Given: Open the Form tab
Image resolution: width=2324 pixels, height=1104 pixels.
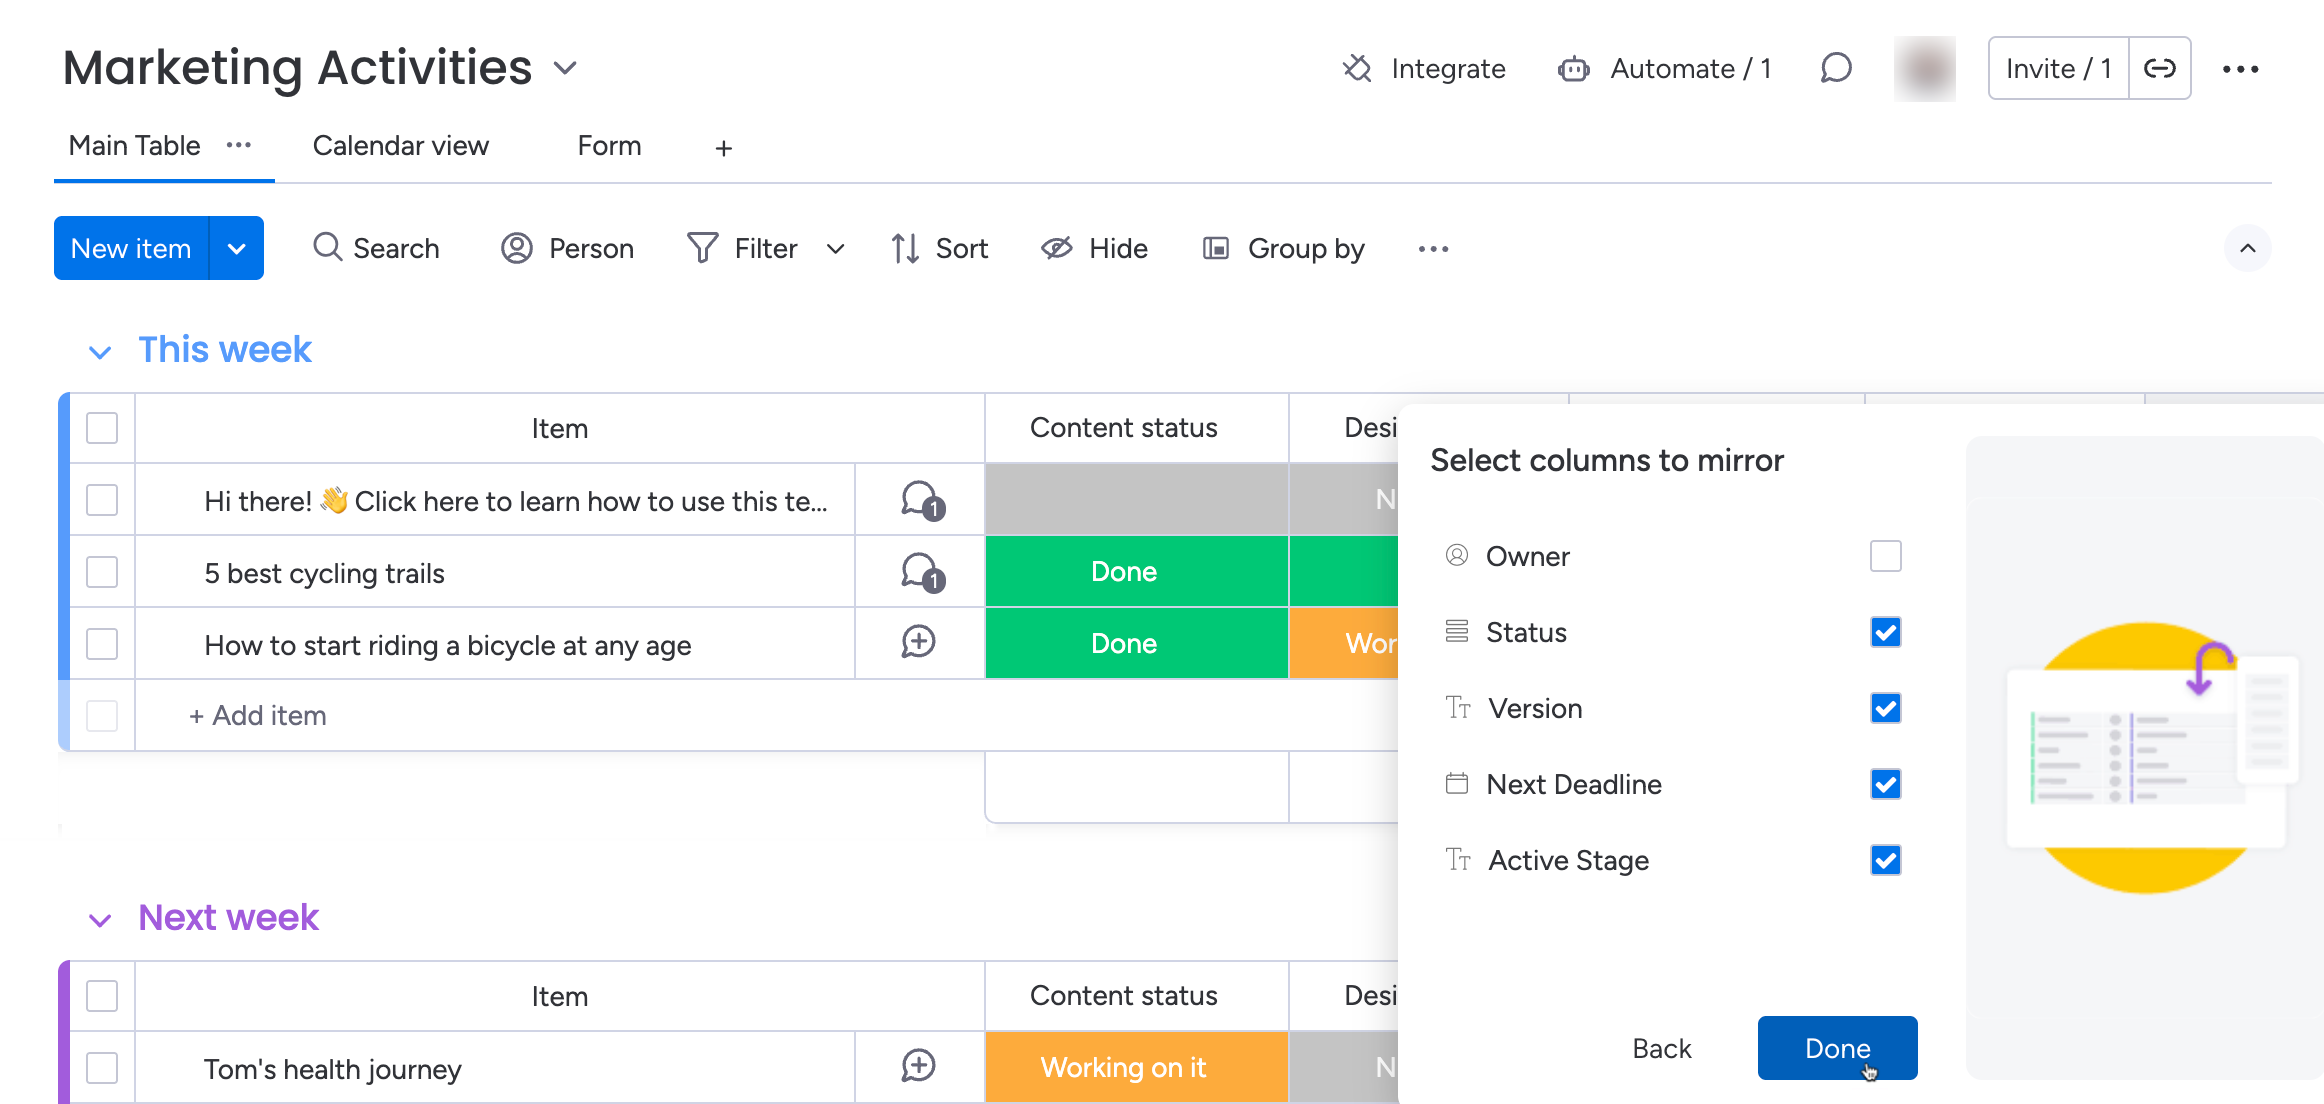Looking at the screenshot, I should pyautogui.click(x=609, y=146).
